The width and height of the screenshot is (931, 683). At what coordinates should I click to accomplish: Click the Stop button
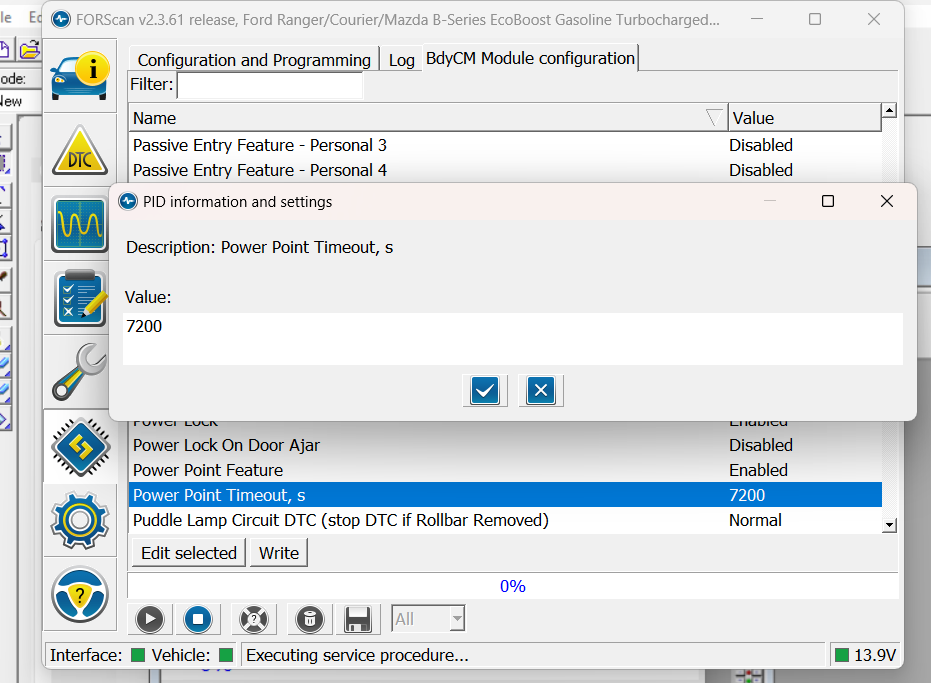pos(198,619)
